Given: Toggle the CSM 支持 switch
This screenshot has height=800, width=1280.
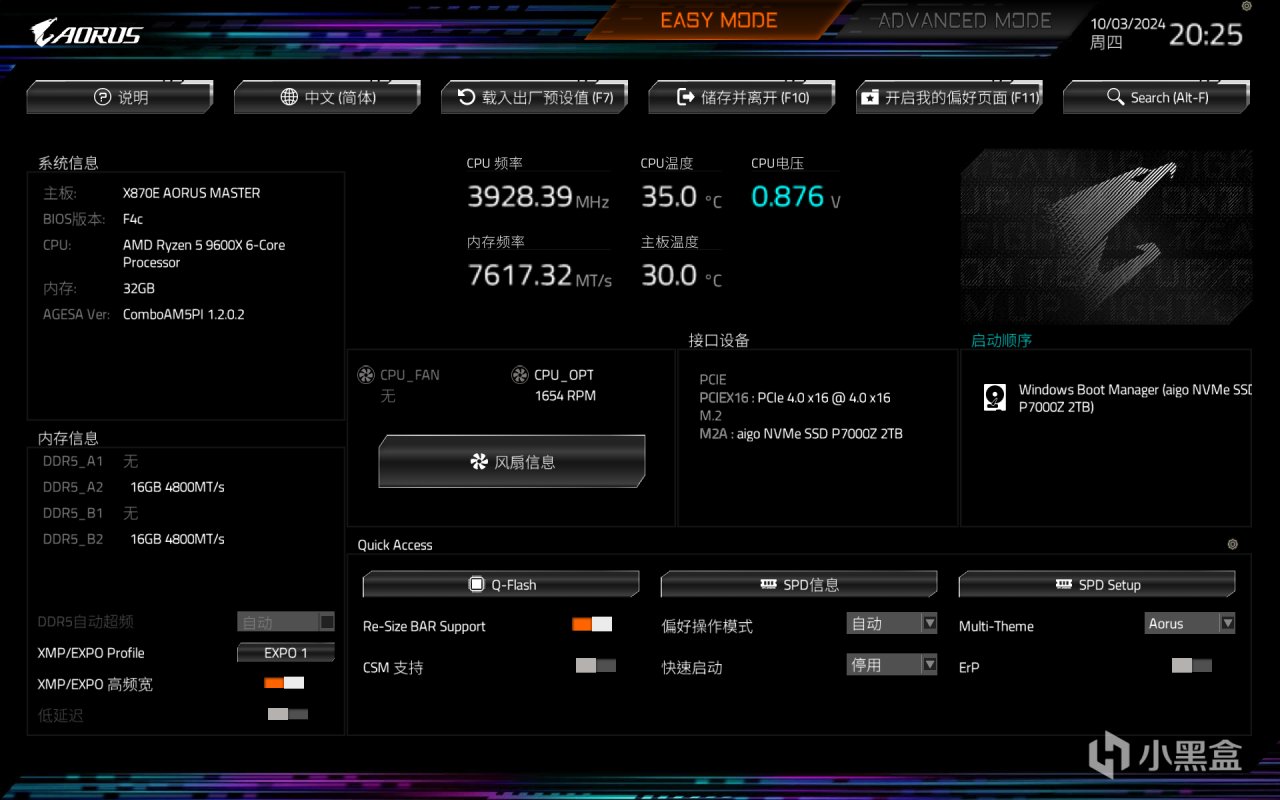Looking at the screenshot, I should point(596,666).
